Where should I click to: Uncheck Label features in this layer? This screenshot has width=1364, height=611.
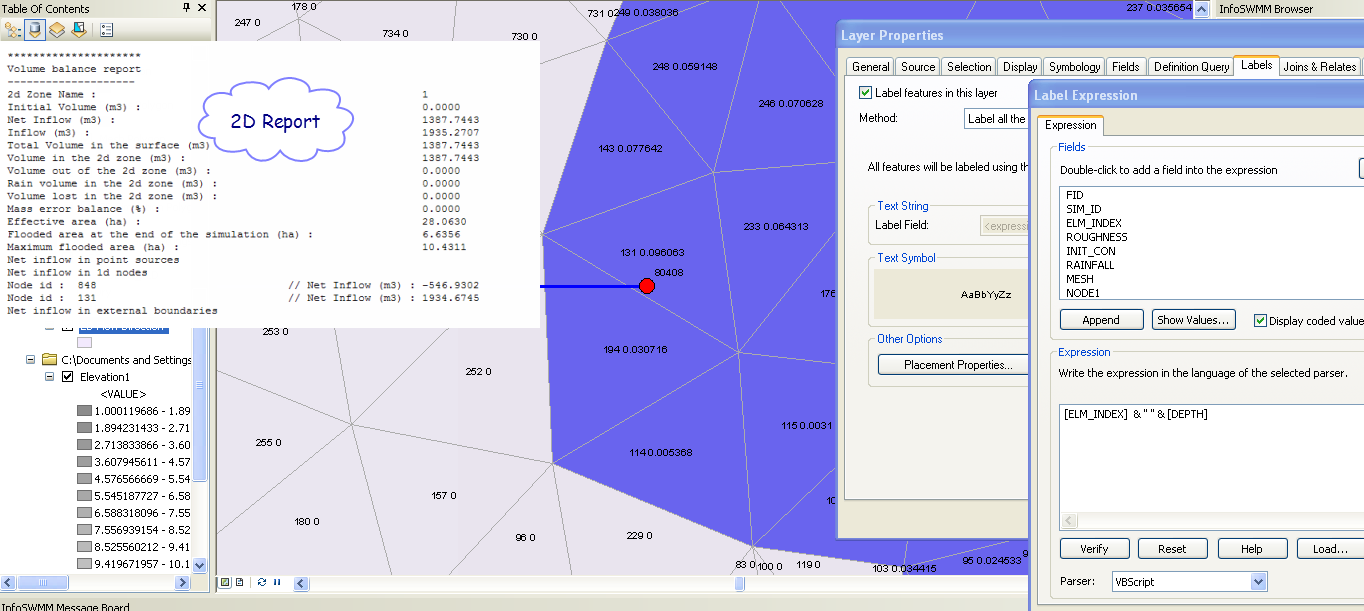pos(865,91)
